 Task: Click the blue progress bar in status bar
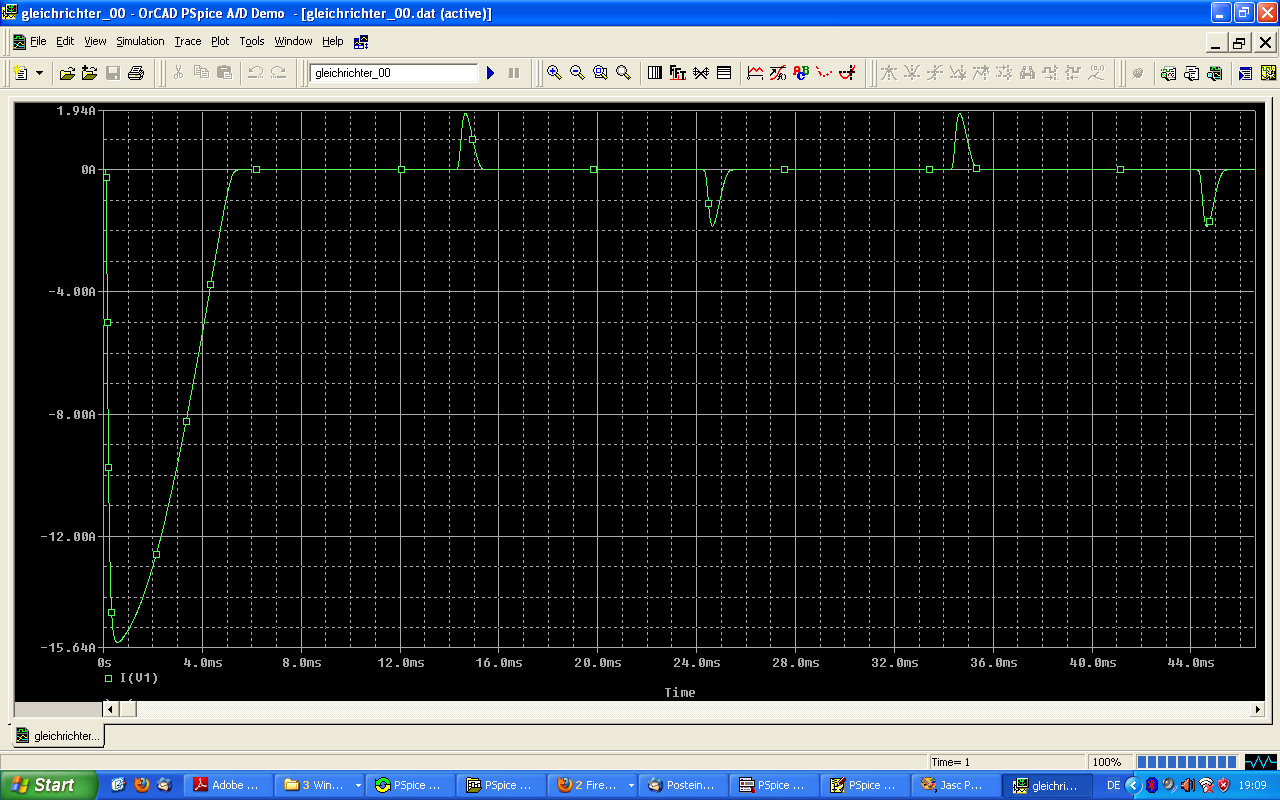pos(1186,762)
